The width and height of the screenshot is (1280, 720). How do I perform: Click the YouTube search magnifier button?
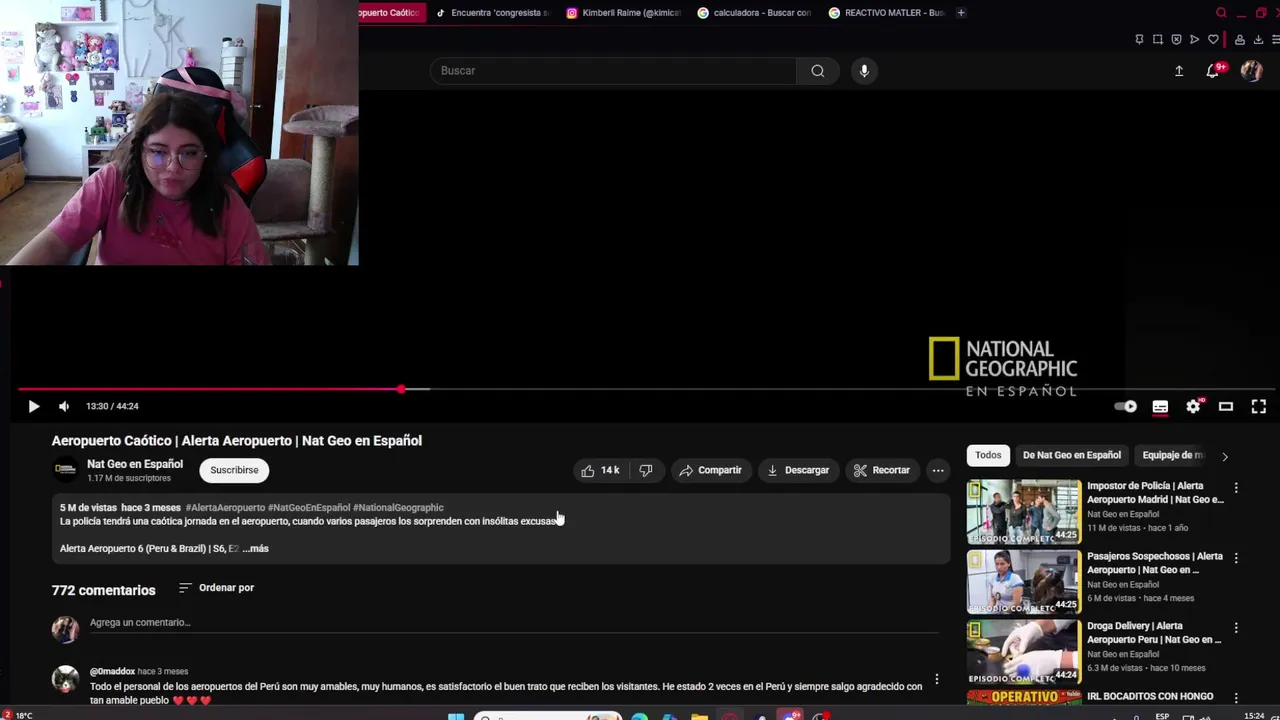click(818, 70)
